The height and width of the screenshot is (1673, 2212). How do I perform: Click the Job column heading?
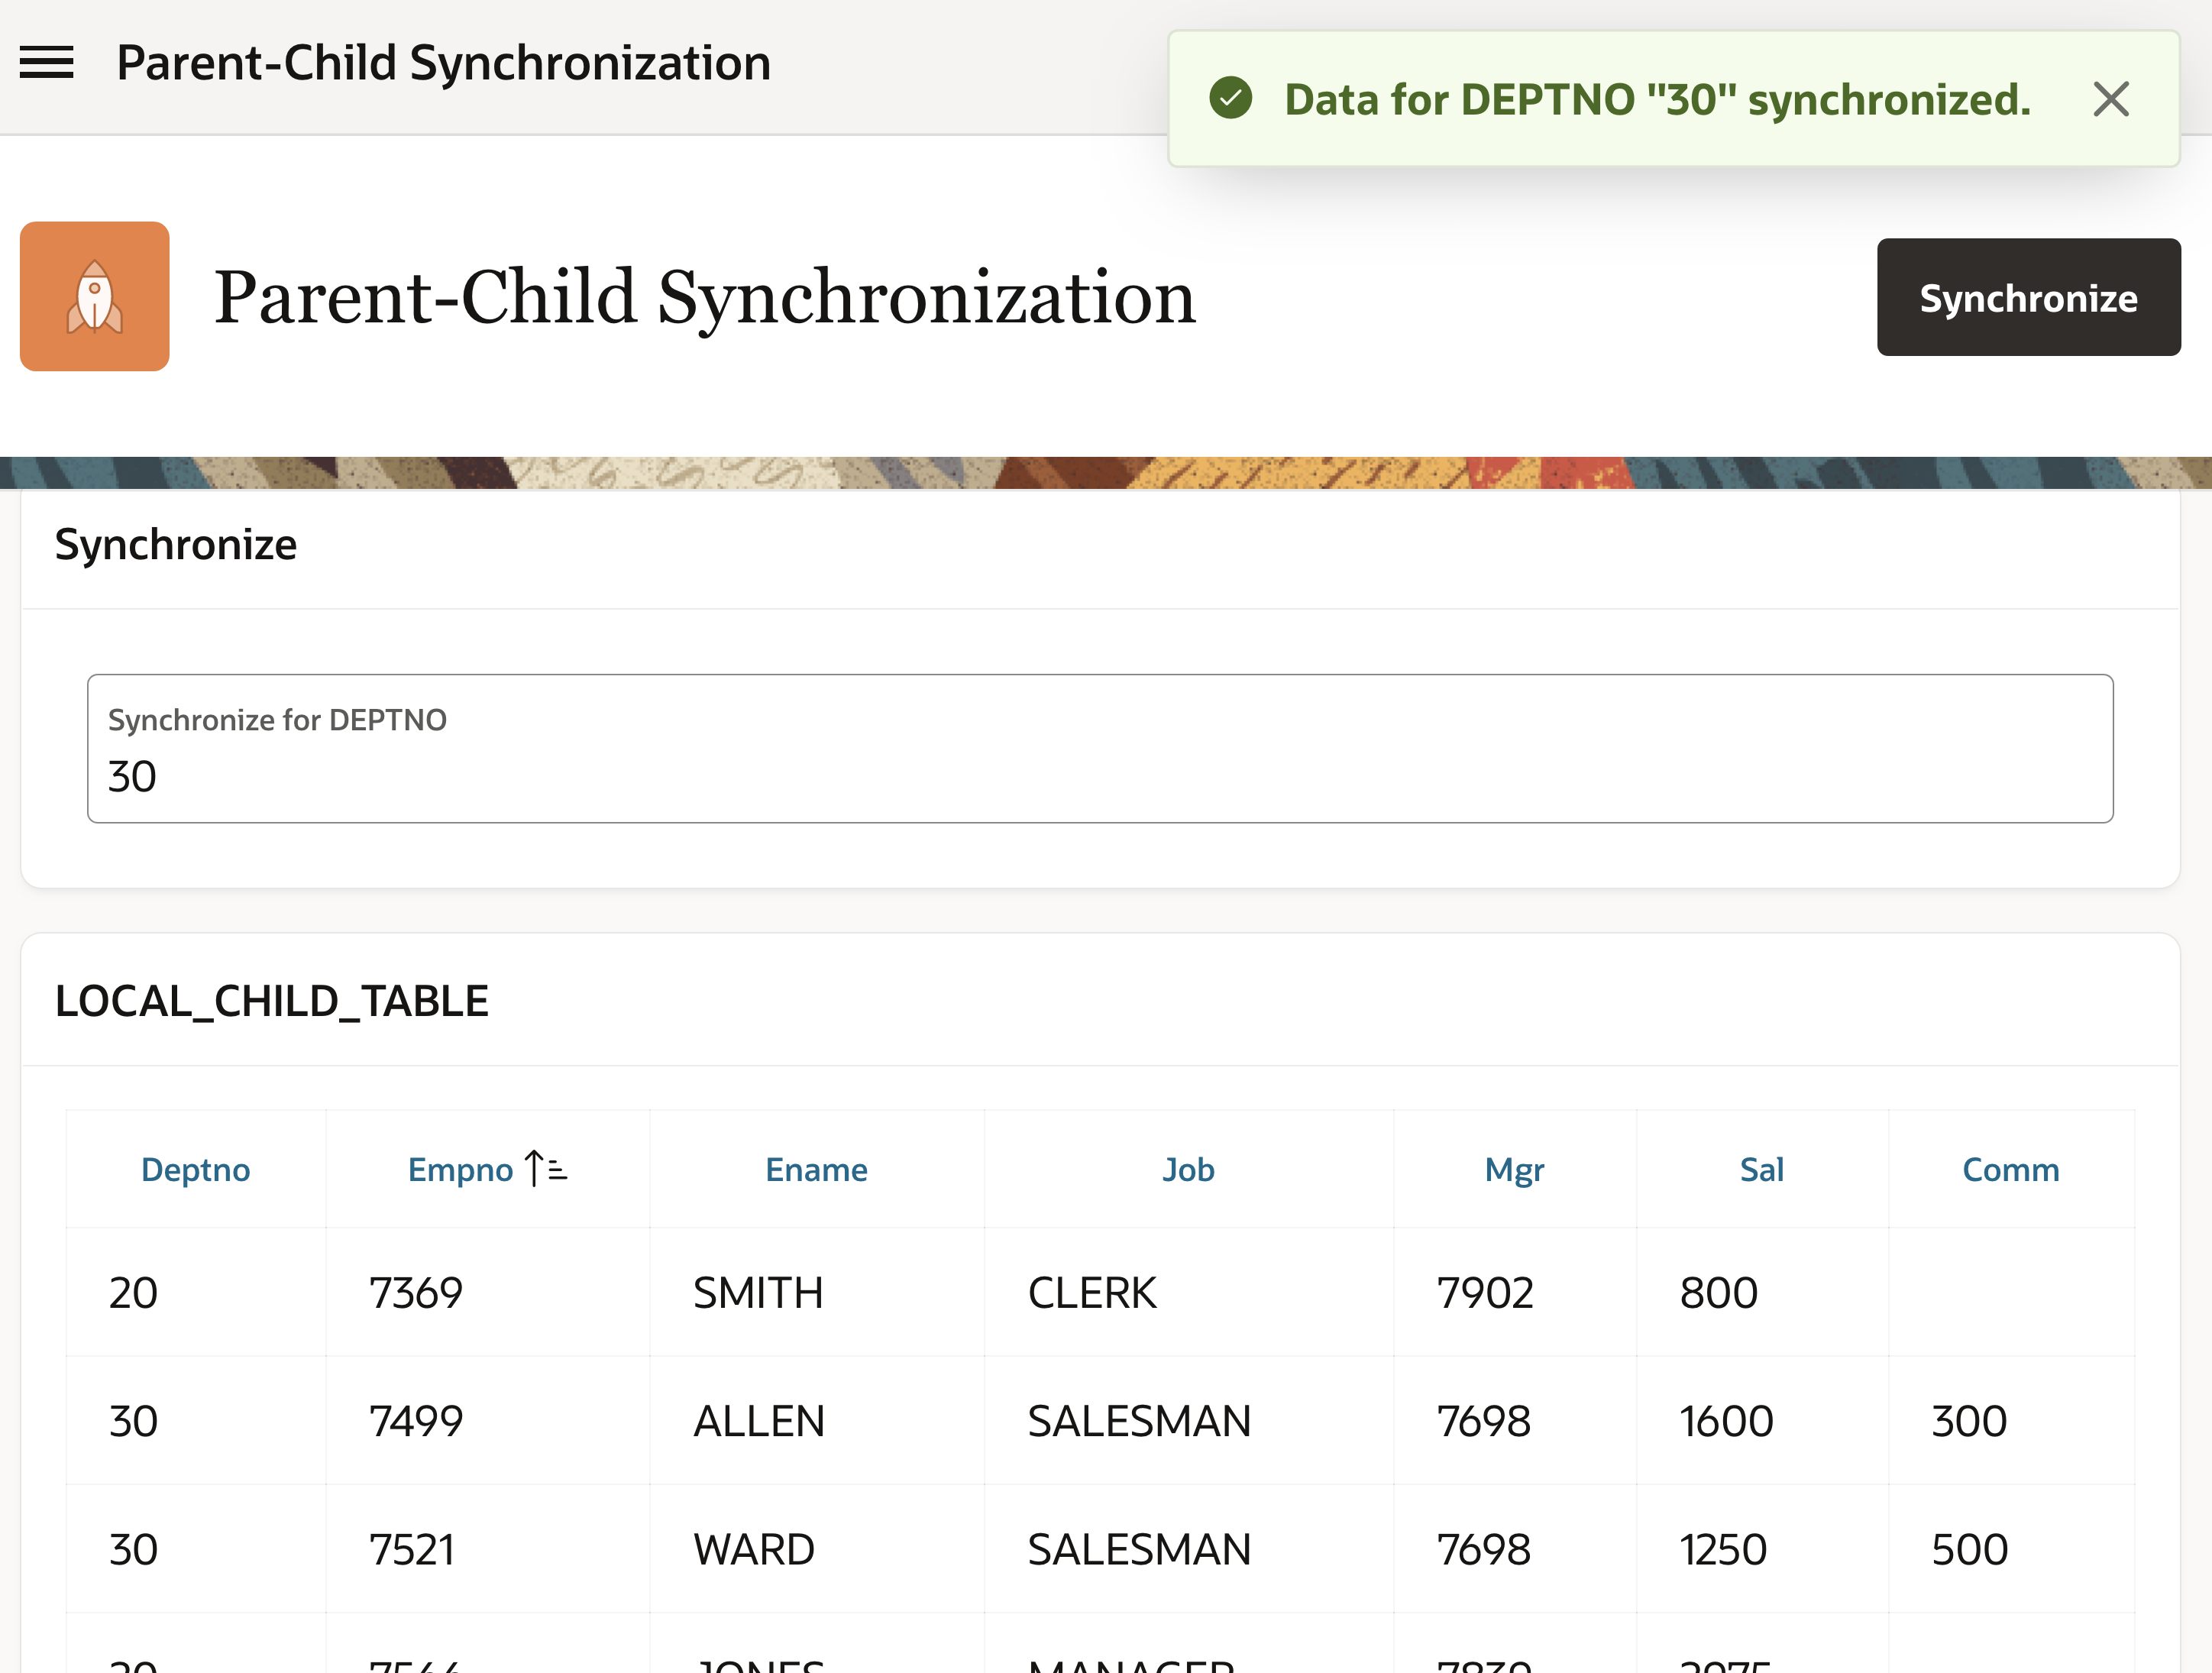click(1188, 1168)
